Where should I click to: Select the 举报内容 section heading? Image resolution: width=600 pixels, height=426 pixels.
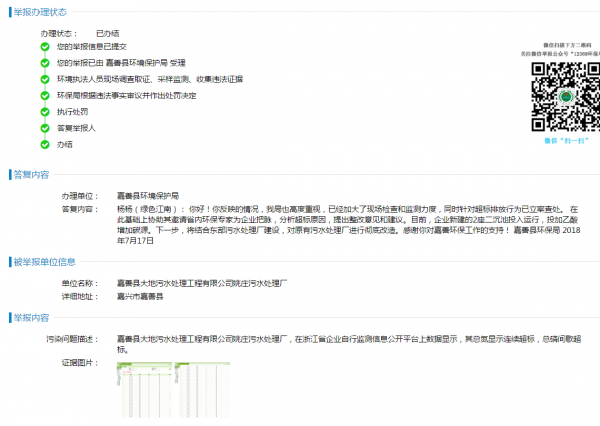31,318
